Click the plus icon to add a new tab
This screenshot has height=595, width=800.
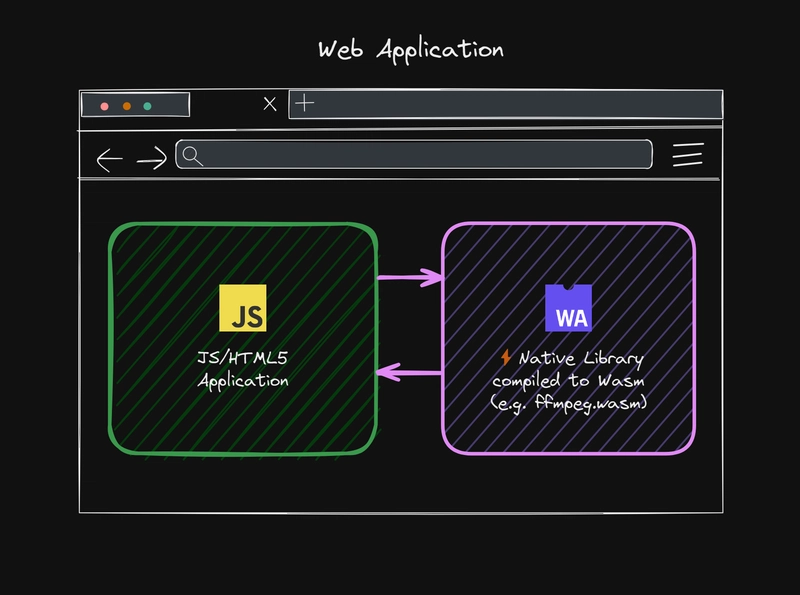[x=305, y=103]
